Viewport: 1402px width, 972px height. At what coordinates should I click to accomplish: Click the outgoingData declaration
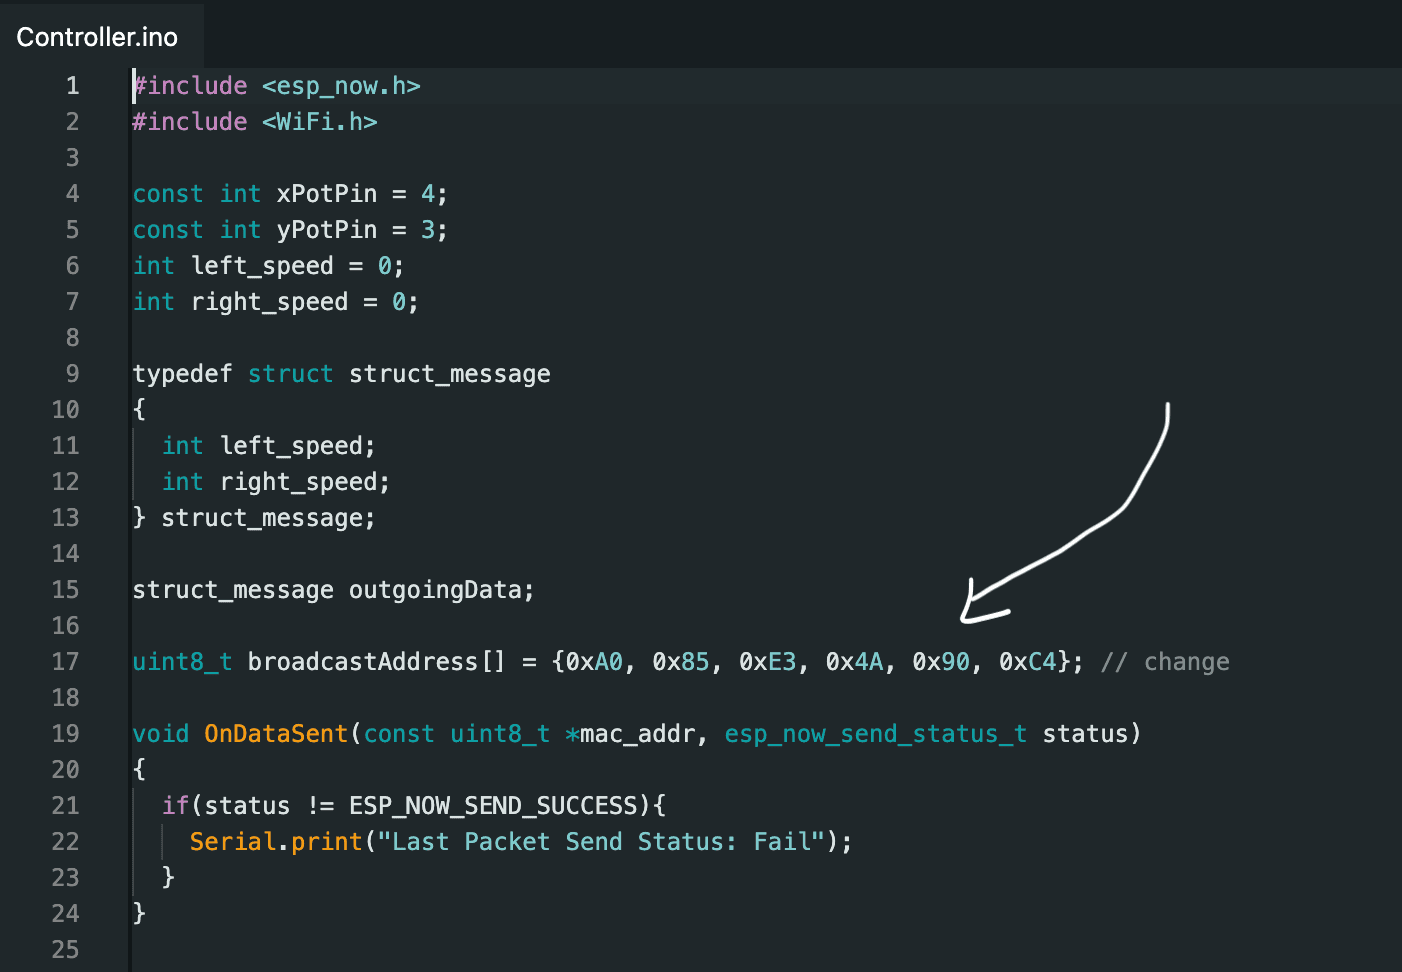pyautogui.click(x=333, y=590)
